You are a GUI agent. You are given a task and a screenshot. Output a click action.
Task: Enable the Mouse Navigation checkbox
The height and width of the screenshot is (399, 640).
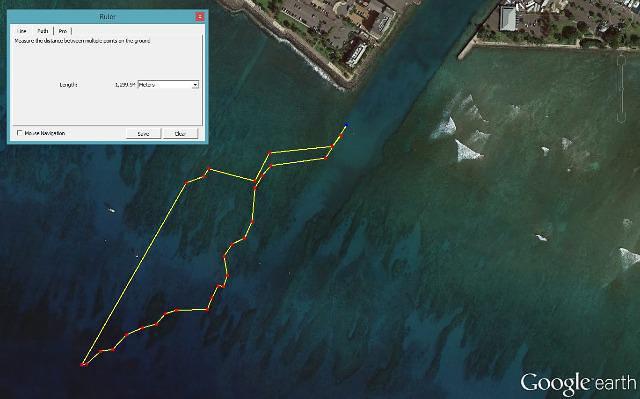(x=19, y=133)
